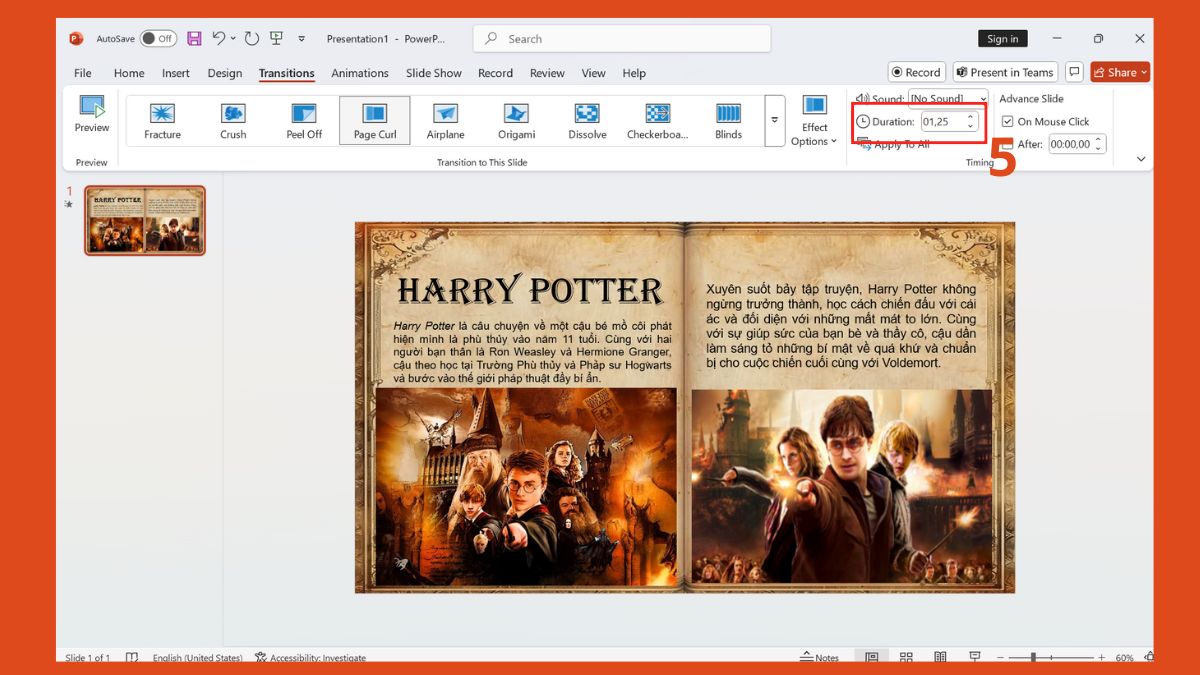Image resolution: width=1200 pixels, height=675 pixels.
Task: Apply the Airplane transition
Action: pyautogui.click(x=444, y=120)
